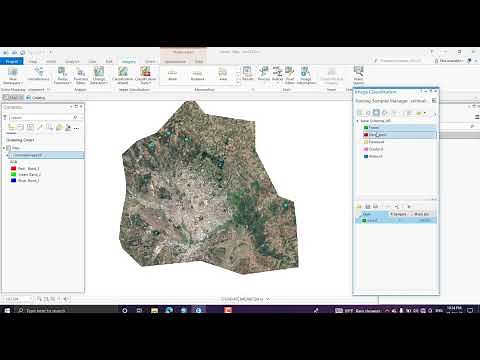480x360 pixels.
Task: Collapse the selected raster layer in Contents
Action: pyautogui.click(x=7, y=155)
